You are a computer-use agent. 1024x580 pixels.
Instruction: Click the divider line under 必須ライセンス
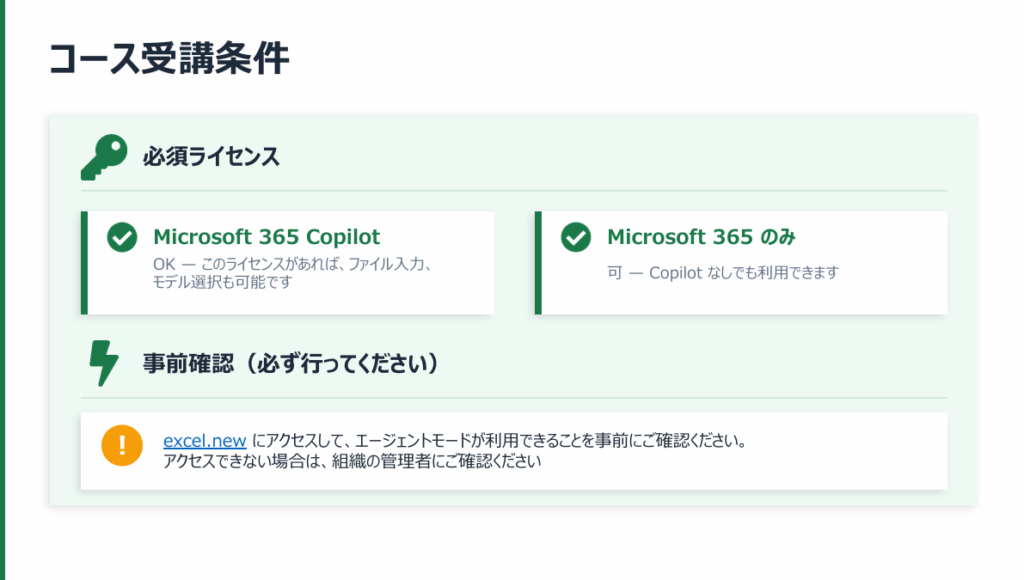pyautogui.click(x=513, y=190)
